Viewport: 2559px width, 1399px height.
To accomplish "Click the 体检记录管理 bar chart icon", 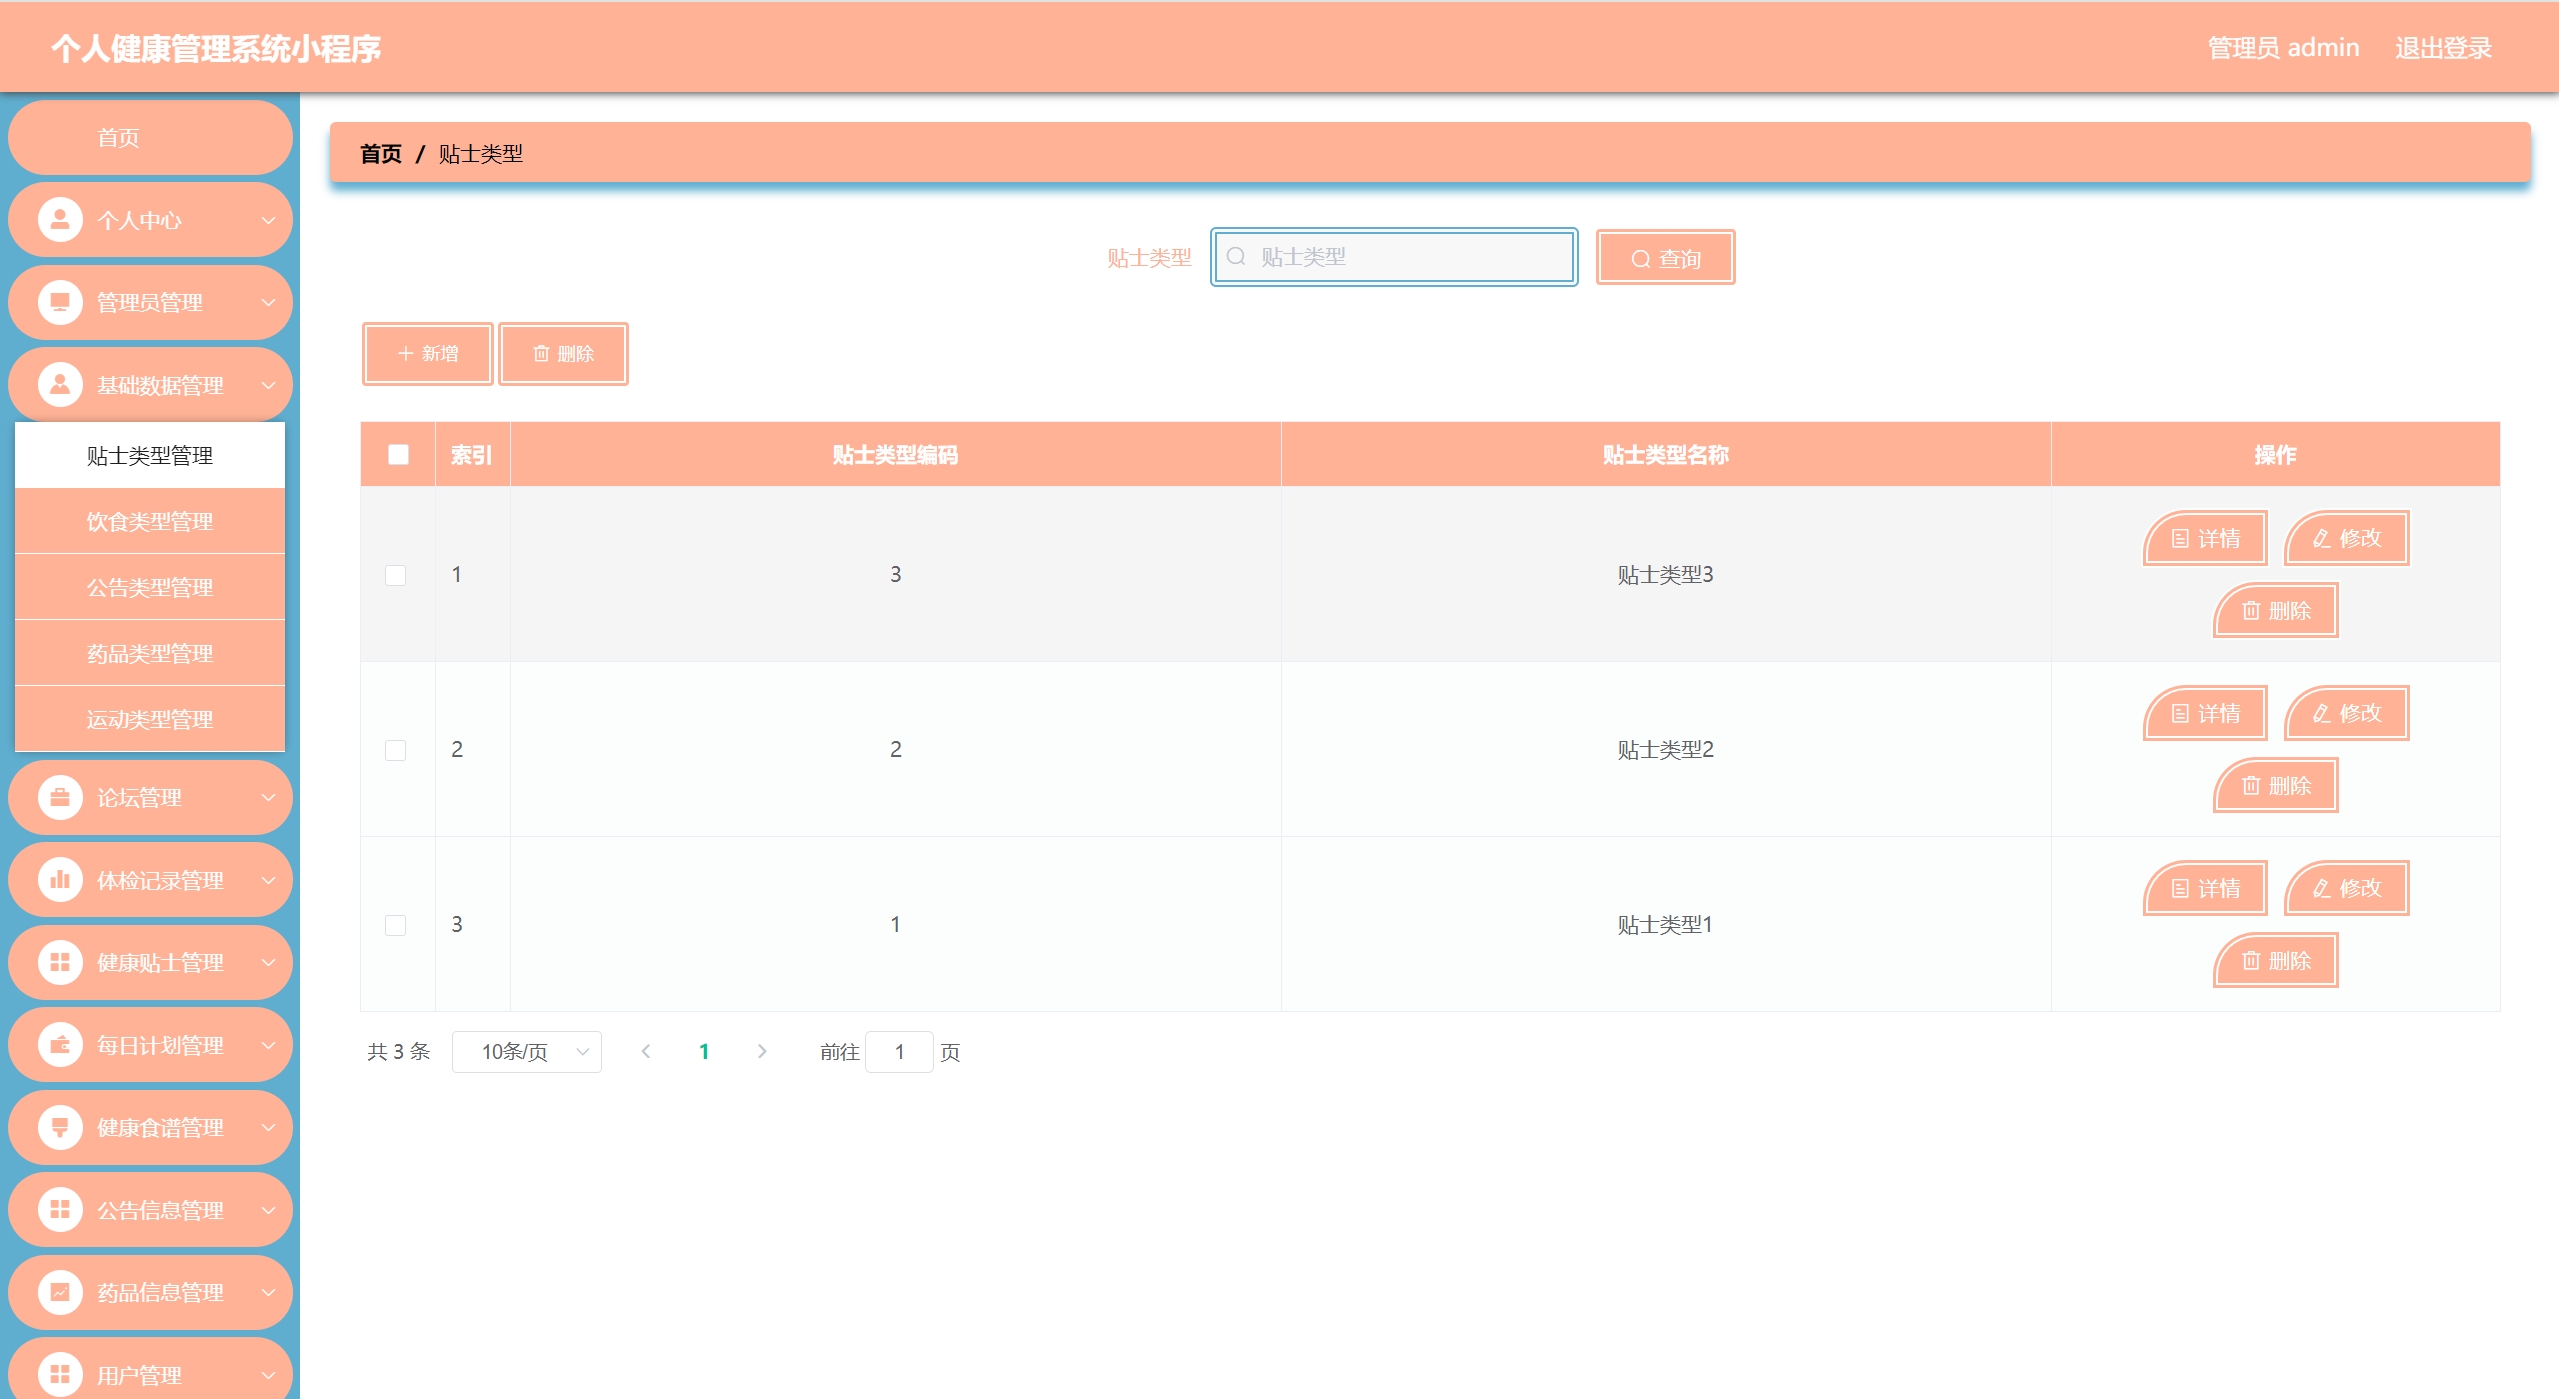I will tap(60, 880).
